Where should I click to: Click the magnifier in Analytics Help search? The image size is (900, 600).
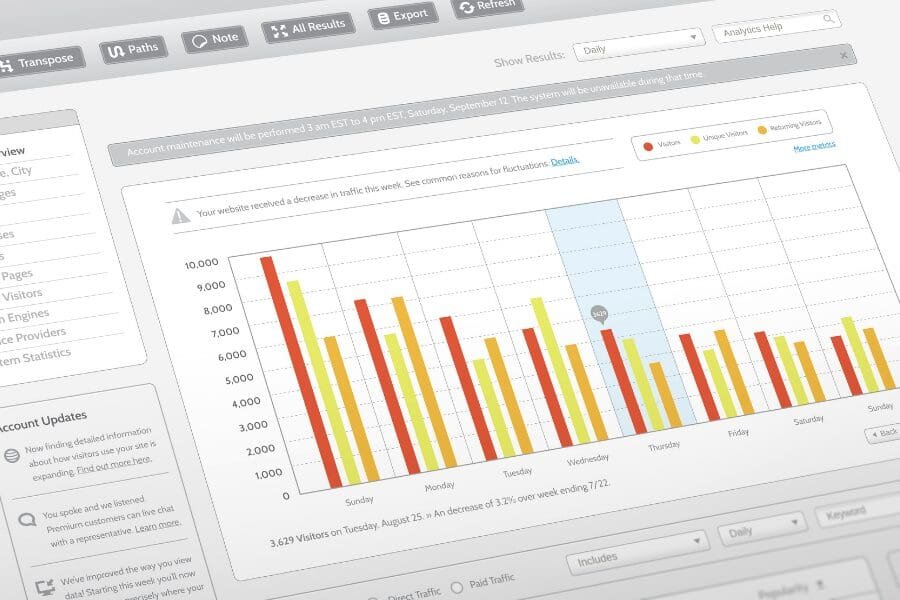(x=828, y=18)
